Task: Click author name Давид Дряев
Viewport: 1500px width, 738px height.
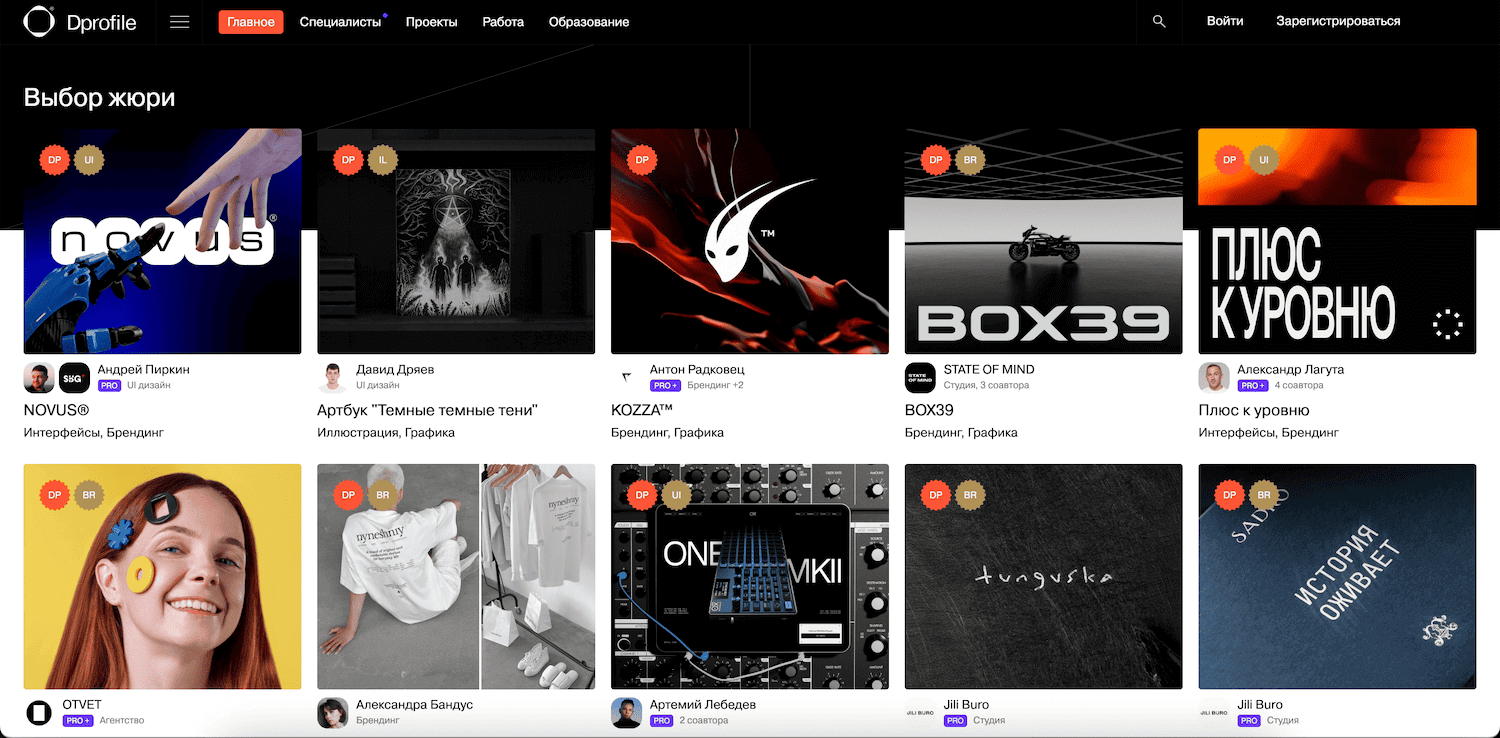Action: click(395, 369)
